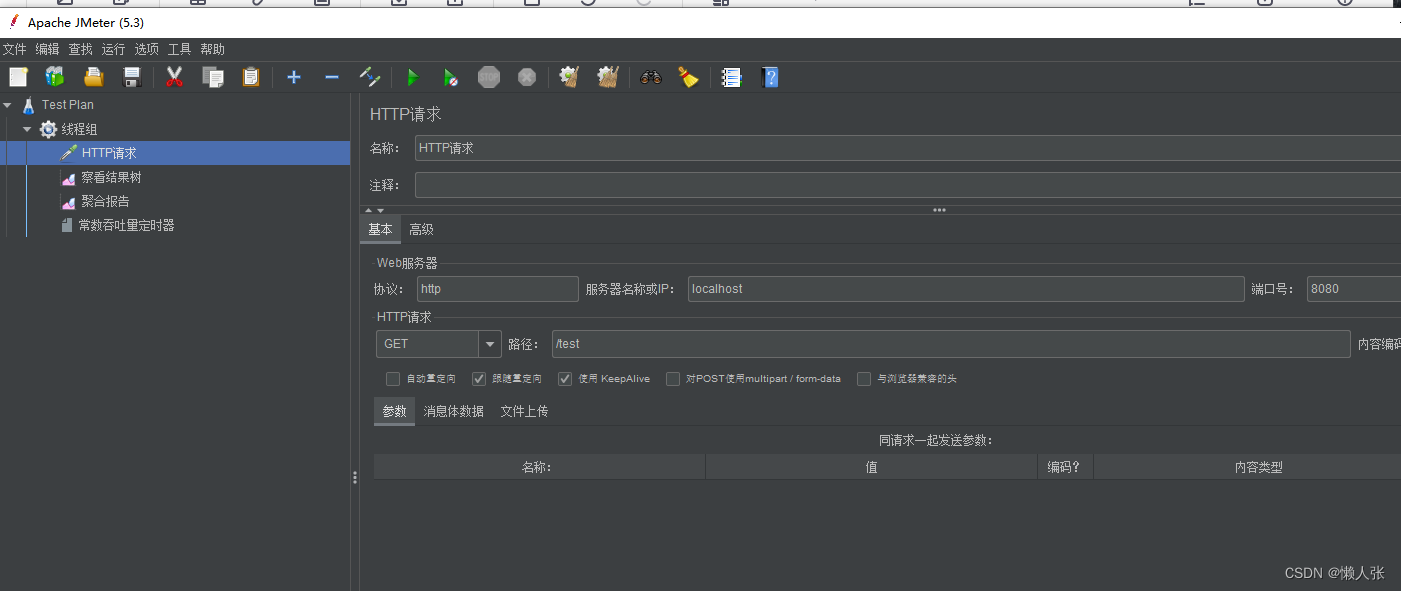Select the 察看结果树 tree item
Screen dimensions: 1401x591
coord(110,177)
